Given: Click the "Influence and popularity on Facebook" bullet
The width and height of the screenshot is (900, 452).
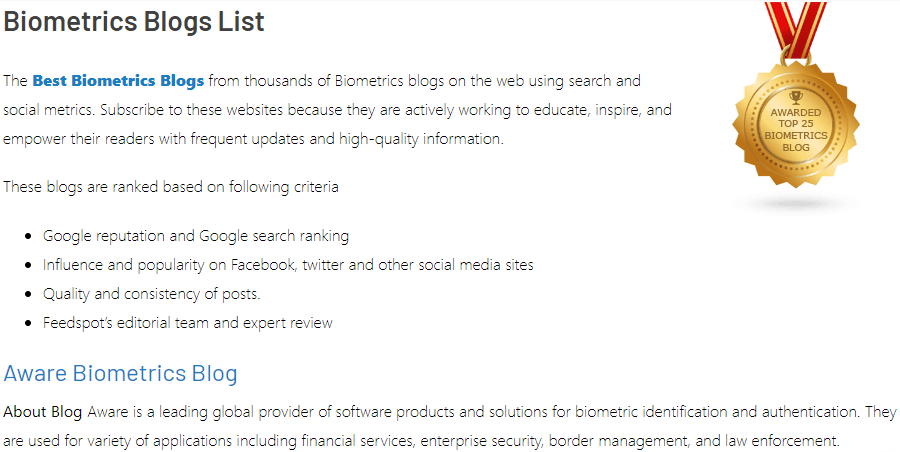Looking at the screenshot, I should click(288, 265).
